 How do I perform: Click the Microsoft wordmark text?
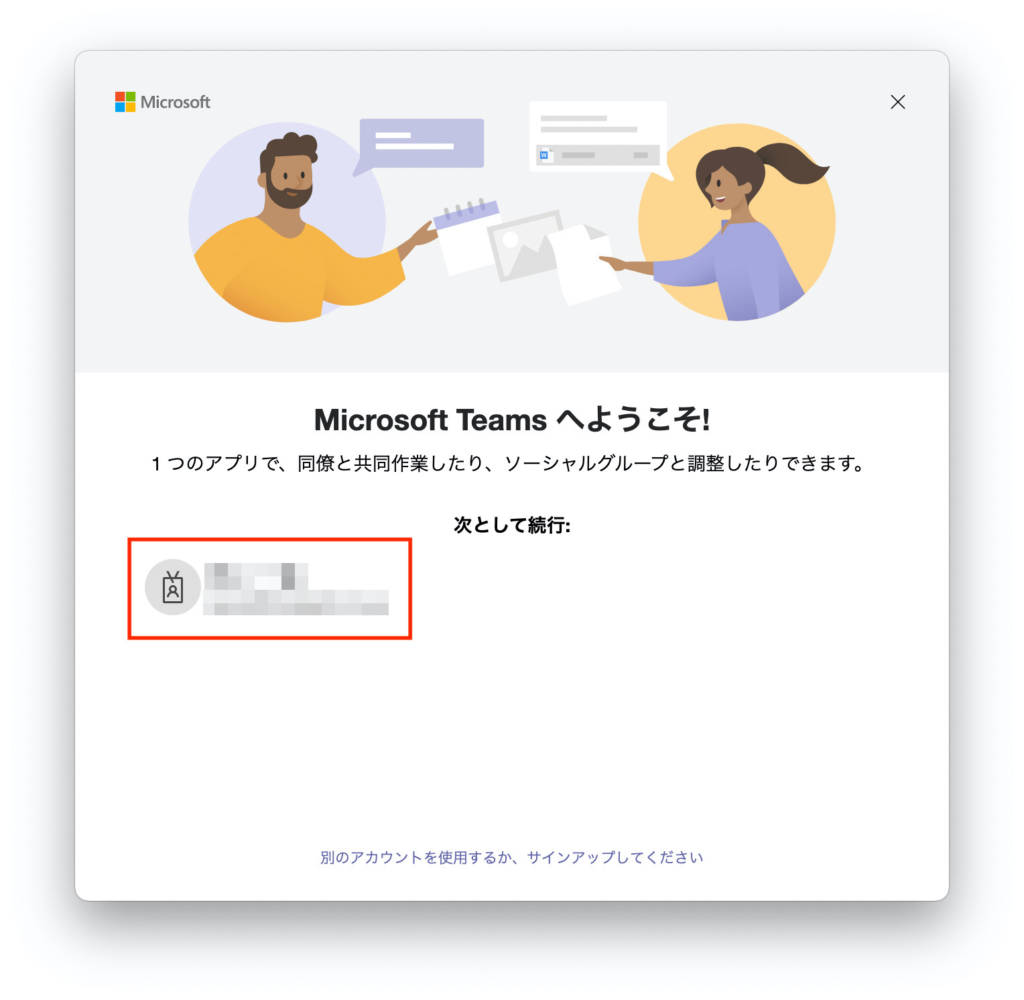tap(175, 102)
